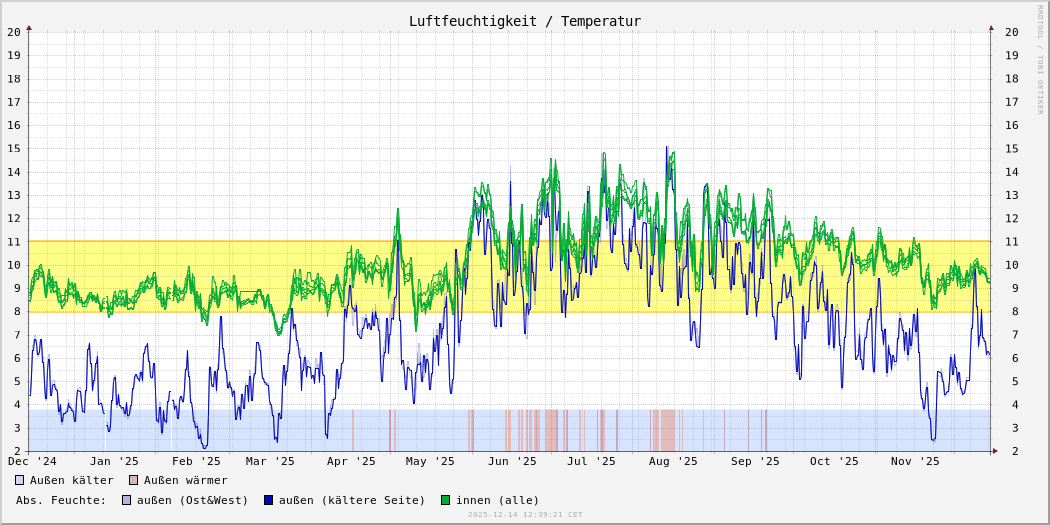Image resolution: width=1050 pixels, height=525 pixels.
Task: Select the 'Nov '25' x-axis label
Action: [915, 461]
